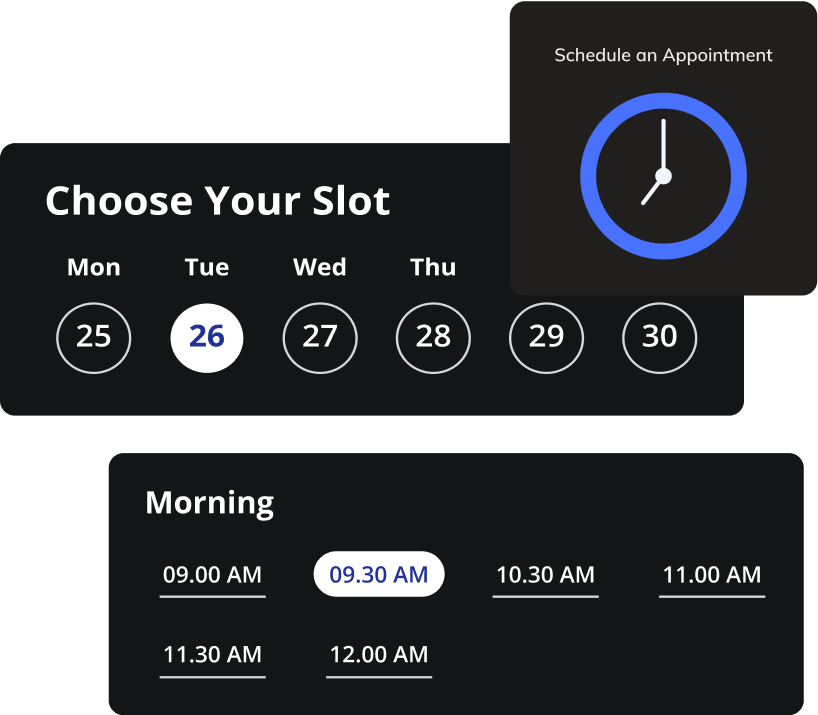Choose the 11.00 AM time slot
Image resolution: width=818 pixels, height=715 pixels.
(711, 575)
